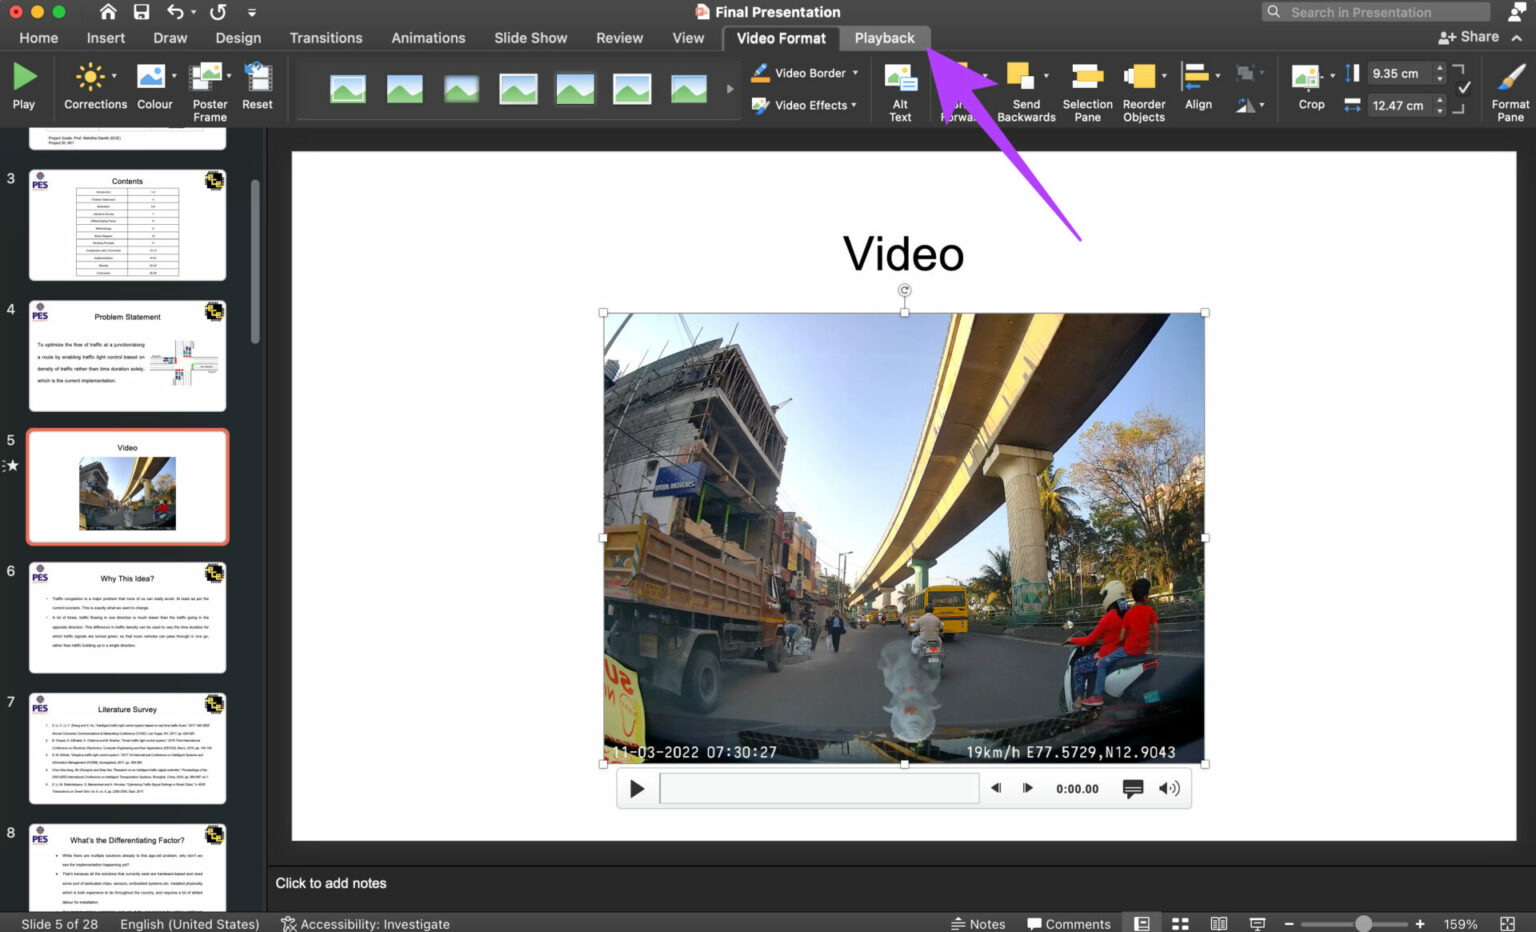The height and width of the screenshot is (932, 1536).
Task: Open the Format Pane icon
Action: click(1509, 88)
